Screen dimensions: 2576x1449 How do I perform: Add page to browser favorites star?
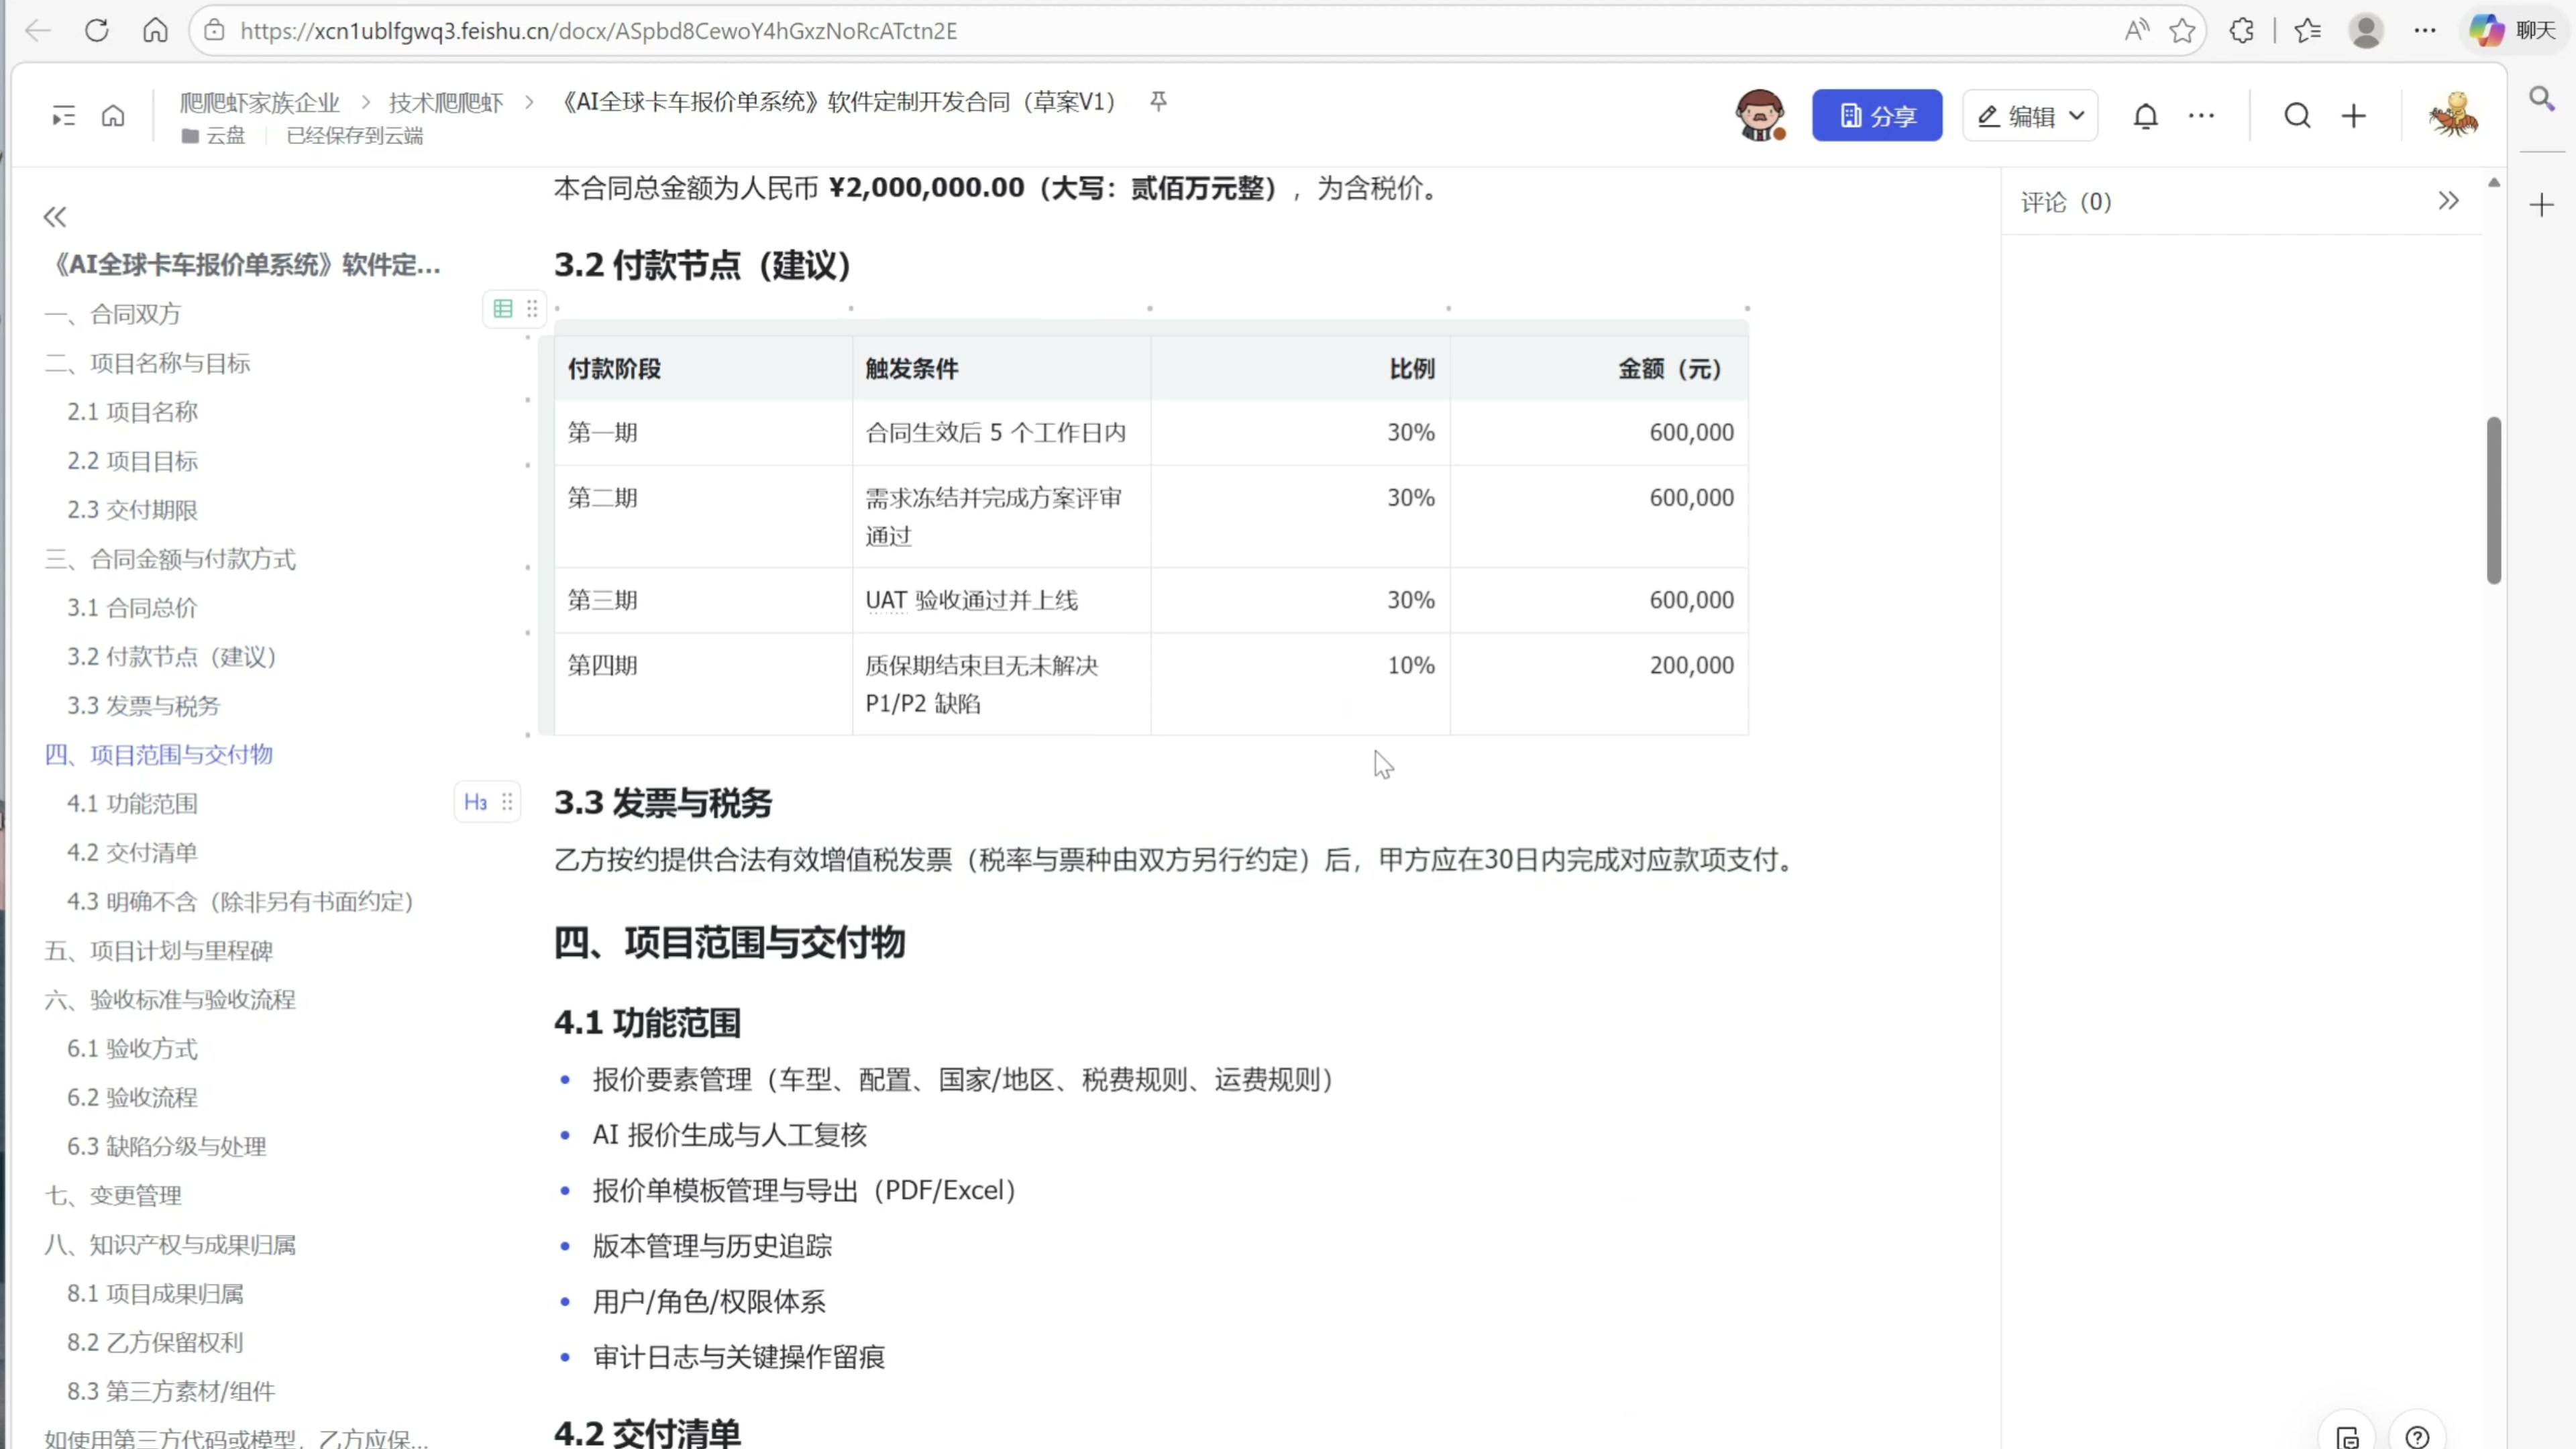coord(2182,31)
